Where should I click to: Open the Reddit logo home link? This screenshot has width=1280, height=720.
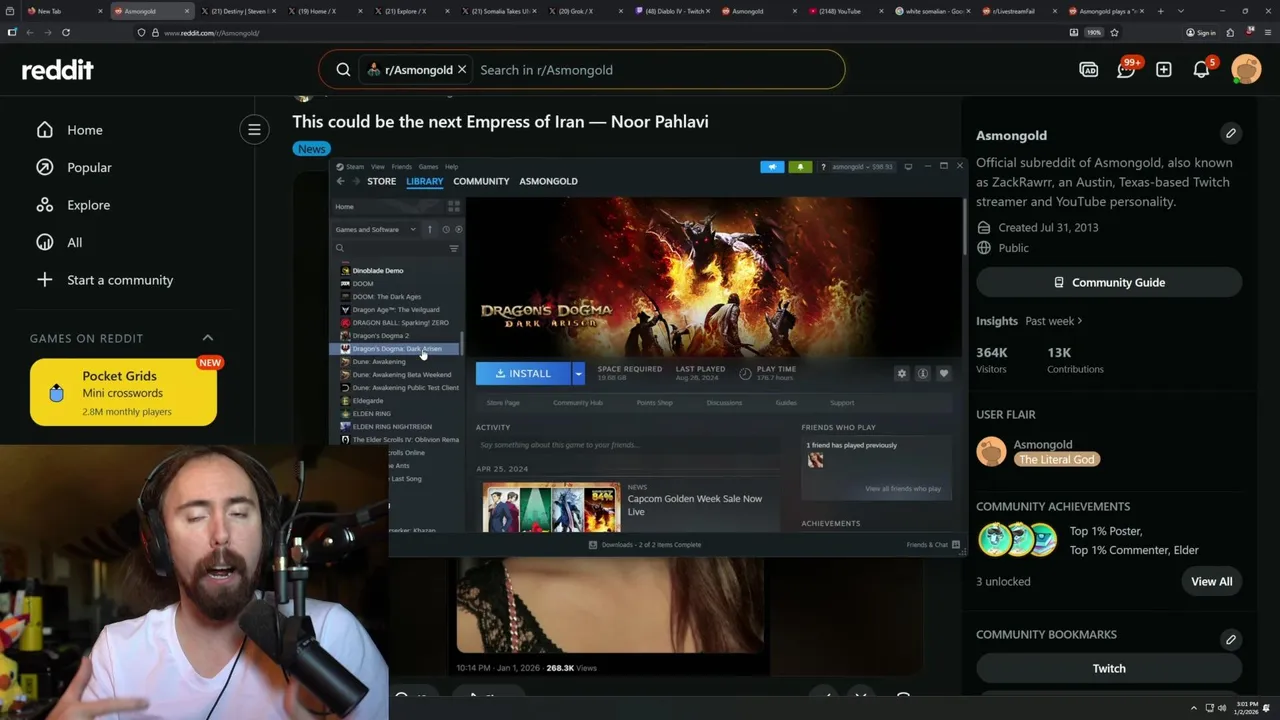pyautogui.click(x=58, y=70)
